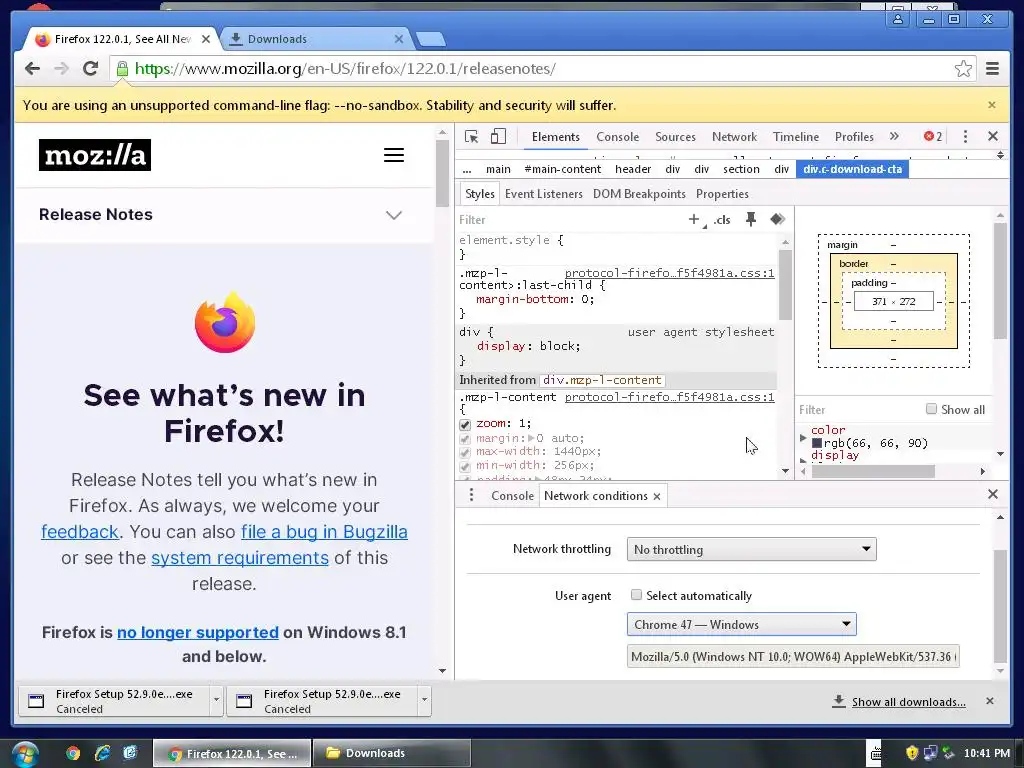The height and width of the screenshot is (768, 1024).
Task: Click the Mozilla logo
Action: pyautogui.click(x=95, y=155)
